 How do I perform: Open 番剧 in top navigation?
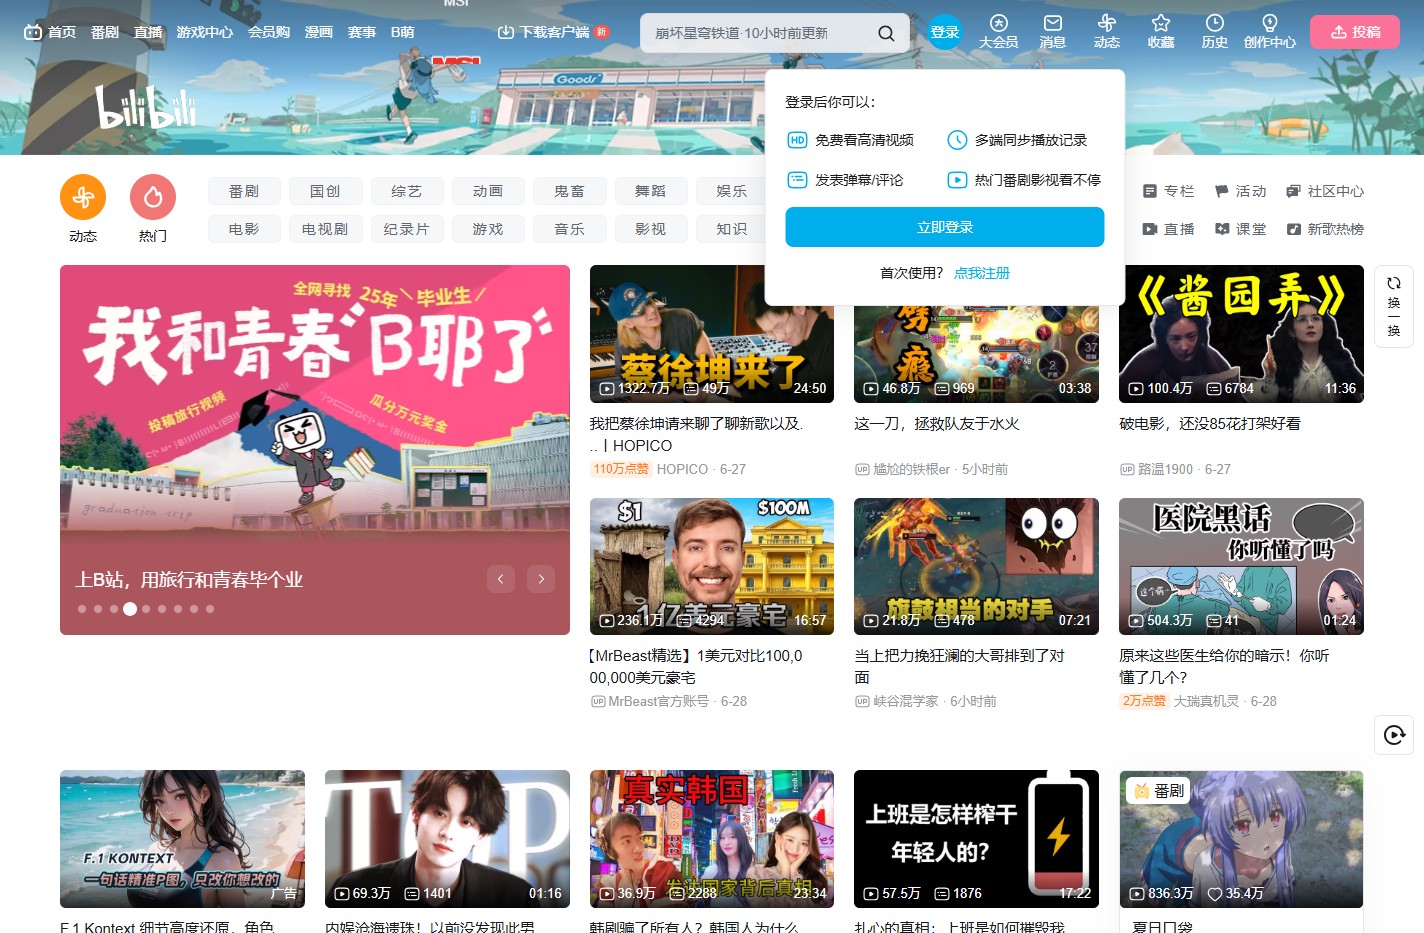pyautogui.click(x=105, y=32)
